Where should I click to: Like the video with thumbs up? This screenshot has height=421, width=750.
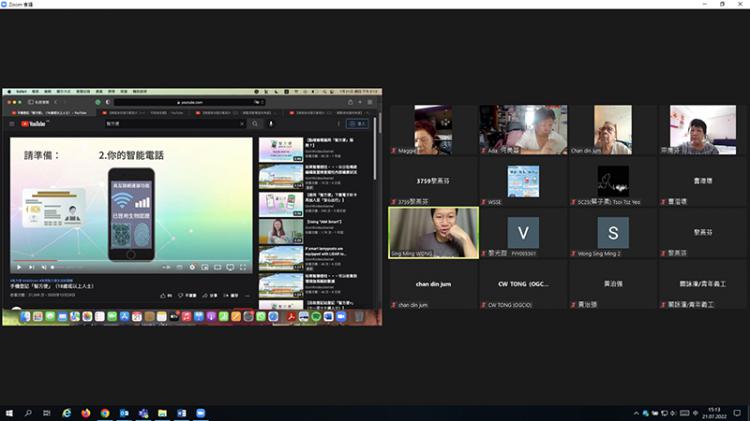pos(164,295)
